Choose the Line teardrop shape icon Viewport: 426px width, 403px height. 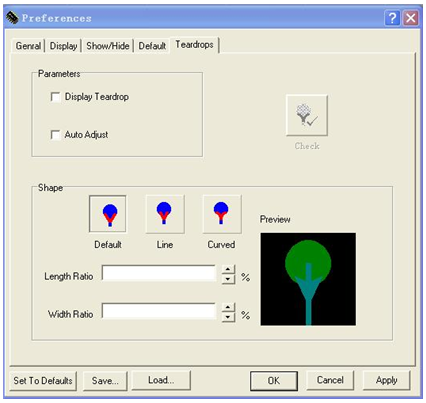[x=165, y=214]
